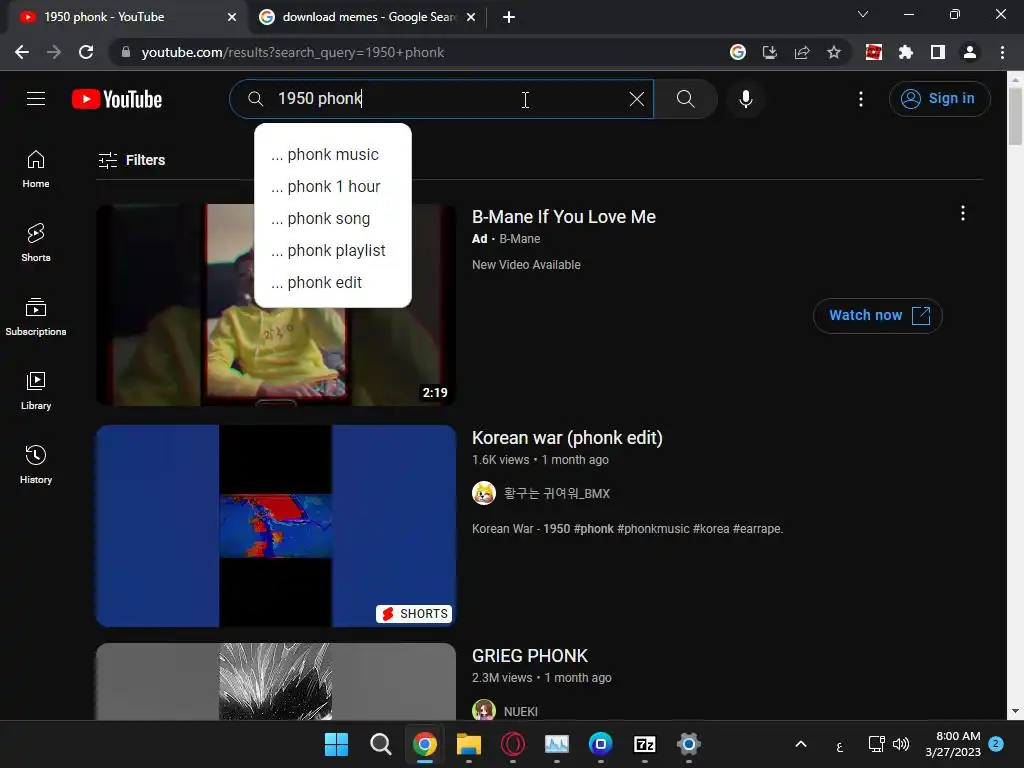
Task: Bookmark this page with the star icon
Action: tap(834, 52)
